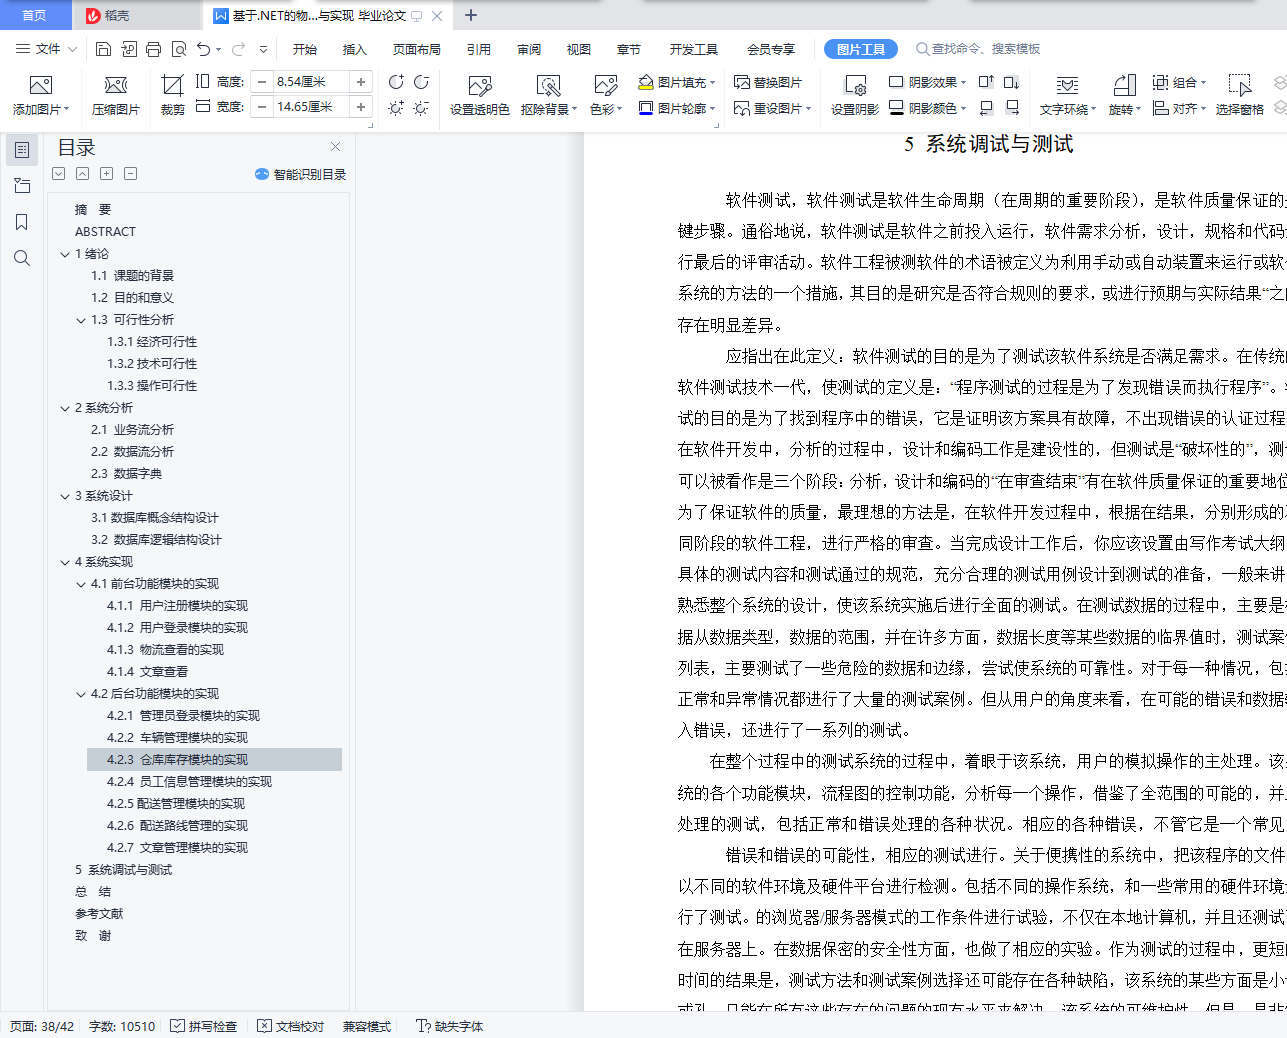
Task: Switch to the 开始 (Home) ribbon tab
Action: click(x=305, y=49)
